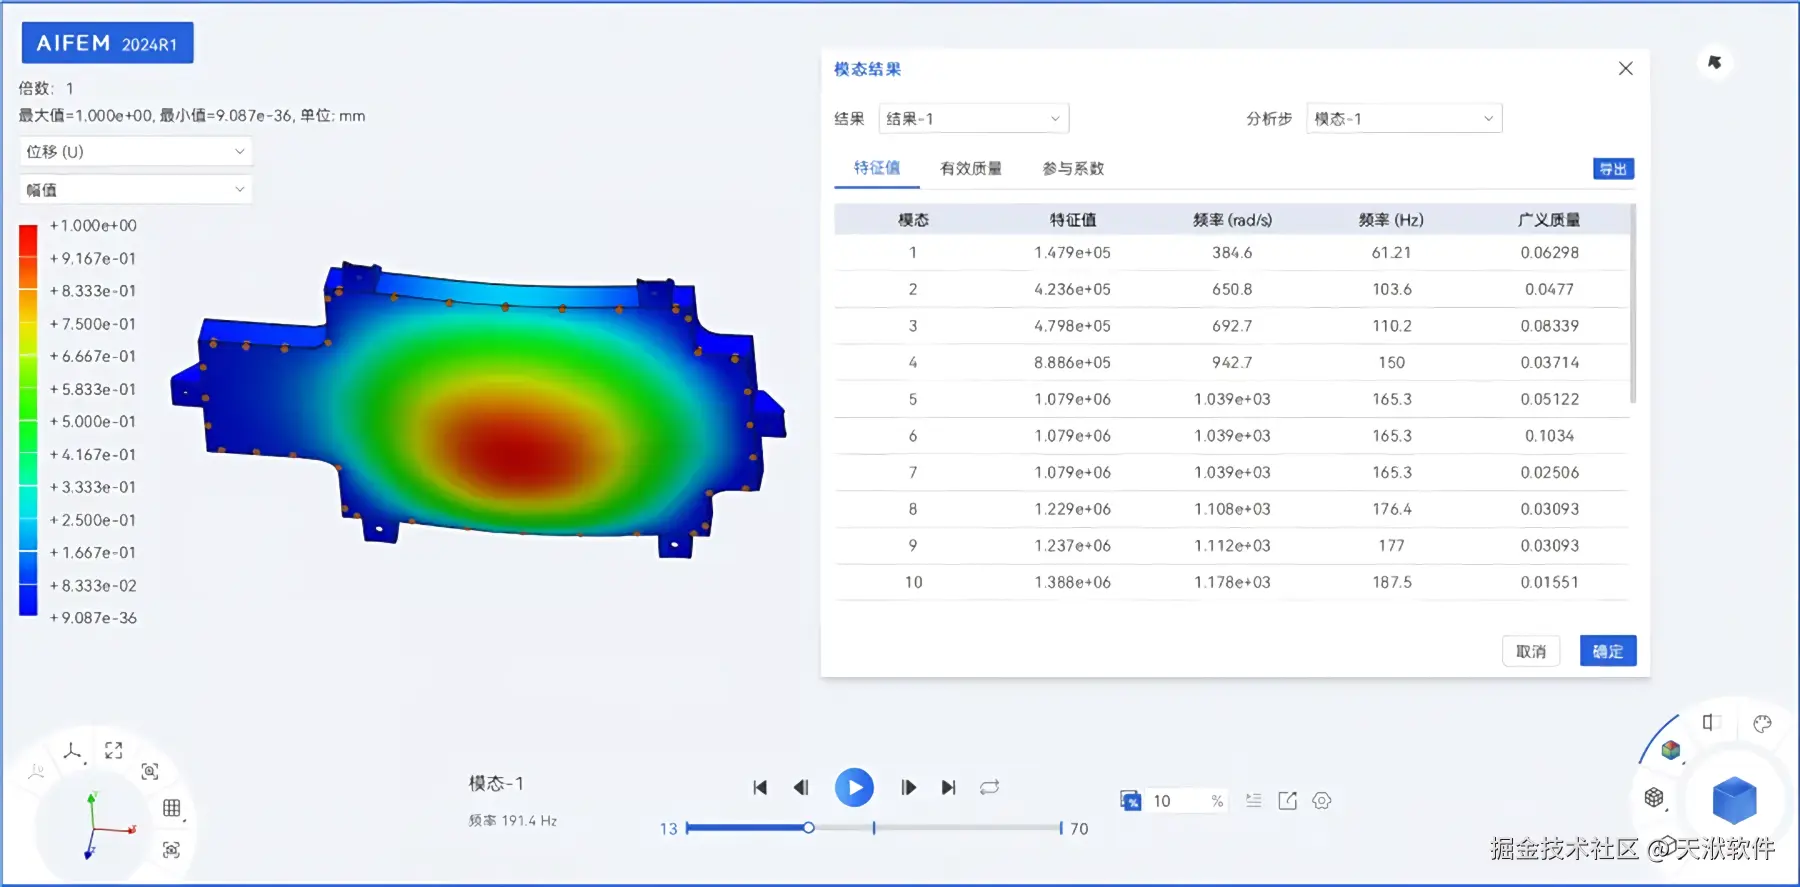Click the cancel button 取消
Screen dimensions: 1800x887
coord(1531,651)
